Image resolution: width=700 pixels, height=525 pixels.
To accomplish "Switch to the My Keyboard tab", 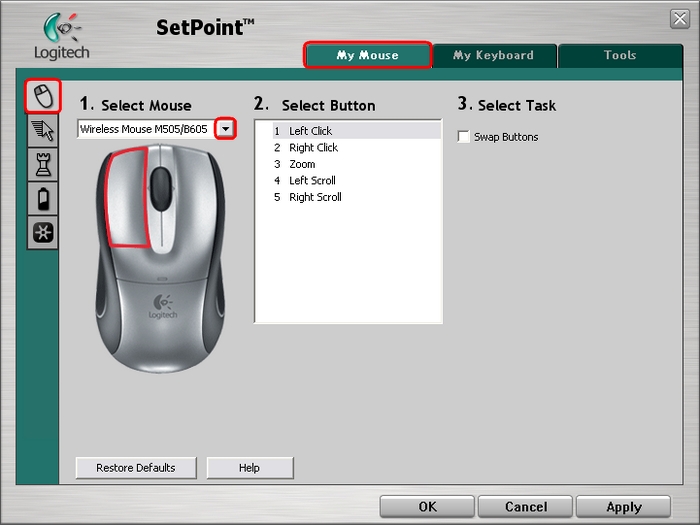I will coord(494,55).
